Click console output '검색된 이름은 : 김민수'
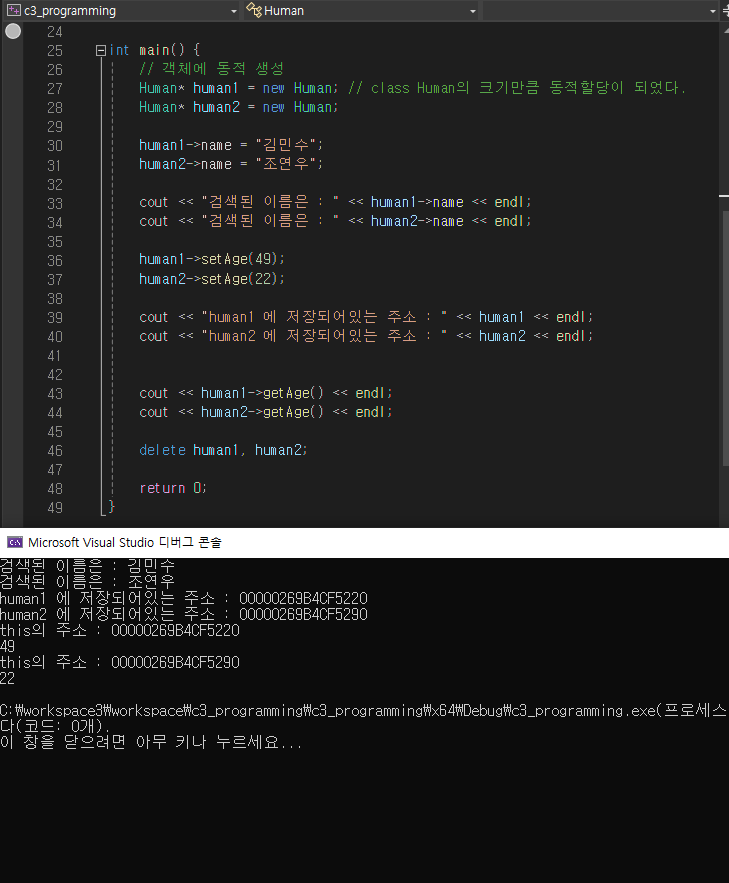729x883 pixels. pos(87,565)
